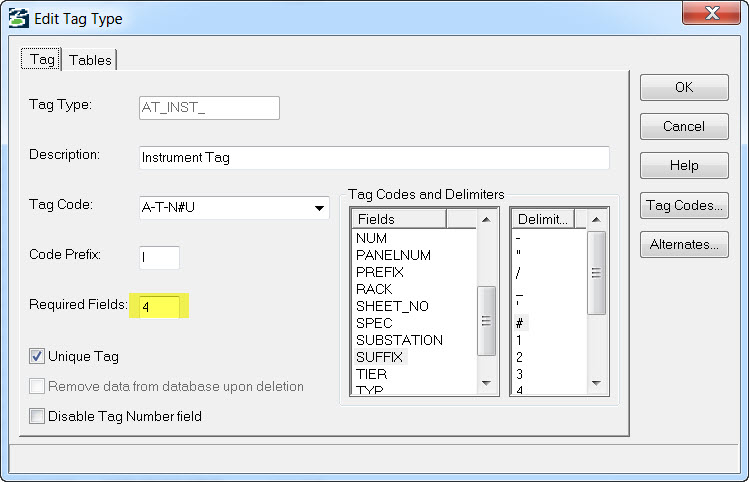Click the Delimiters list down arrow
The width and height of the screenshot is (749, 482).
pyautogui.click(x=596, y=383)
